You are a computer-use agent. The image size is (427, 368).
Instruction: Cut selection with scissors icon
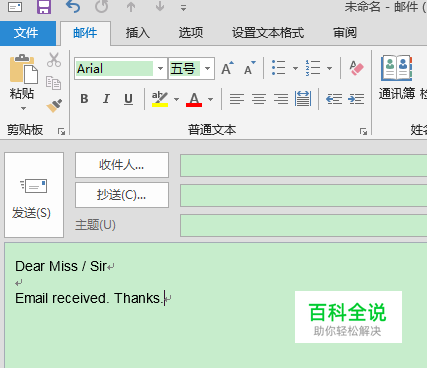point(54,60)
